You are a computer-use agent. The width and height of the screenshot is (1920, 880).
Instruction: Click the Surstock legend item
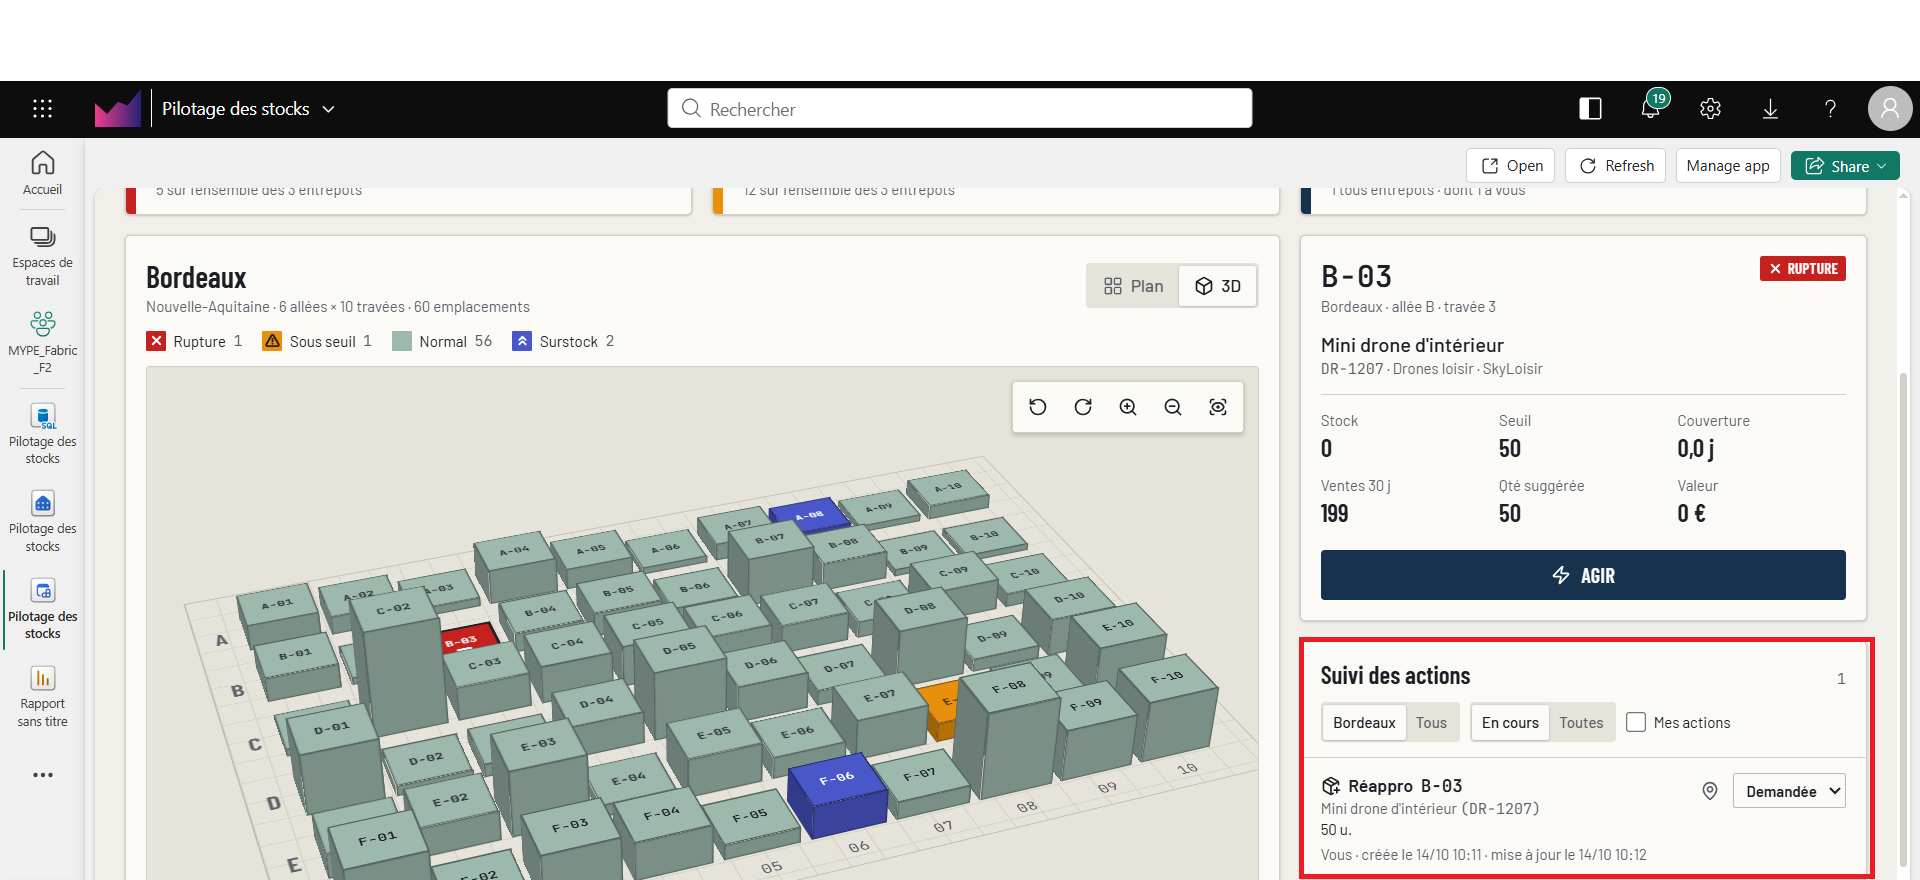click(563, 341)
